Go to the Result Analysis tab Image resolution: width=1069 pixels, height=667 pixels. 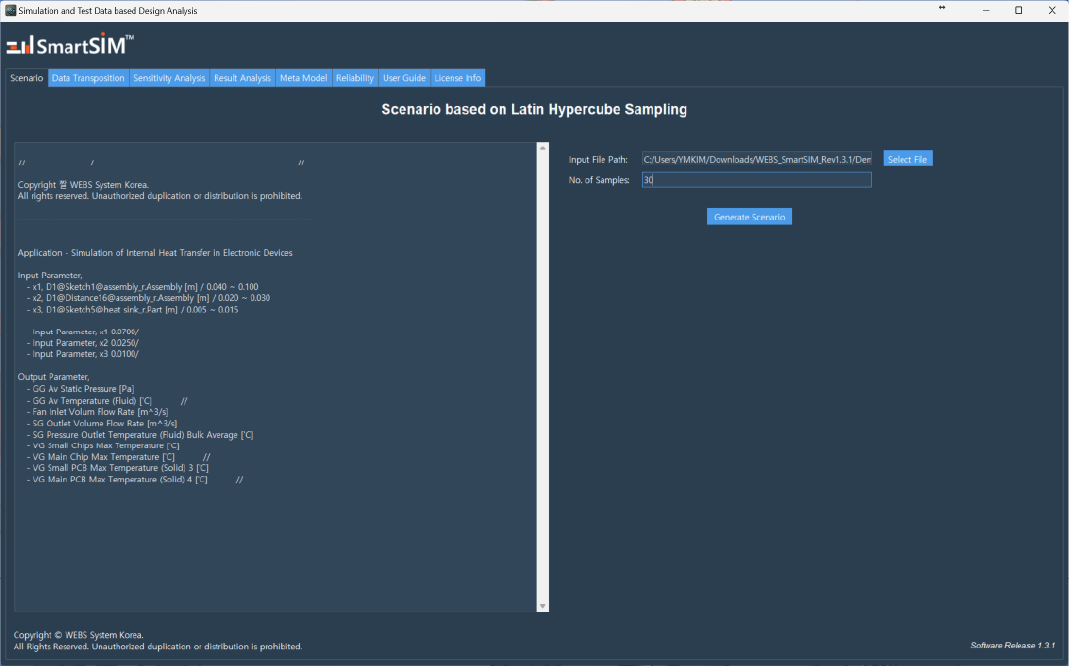point(242,78)
